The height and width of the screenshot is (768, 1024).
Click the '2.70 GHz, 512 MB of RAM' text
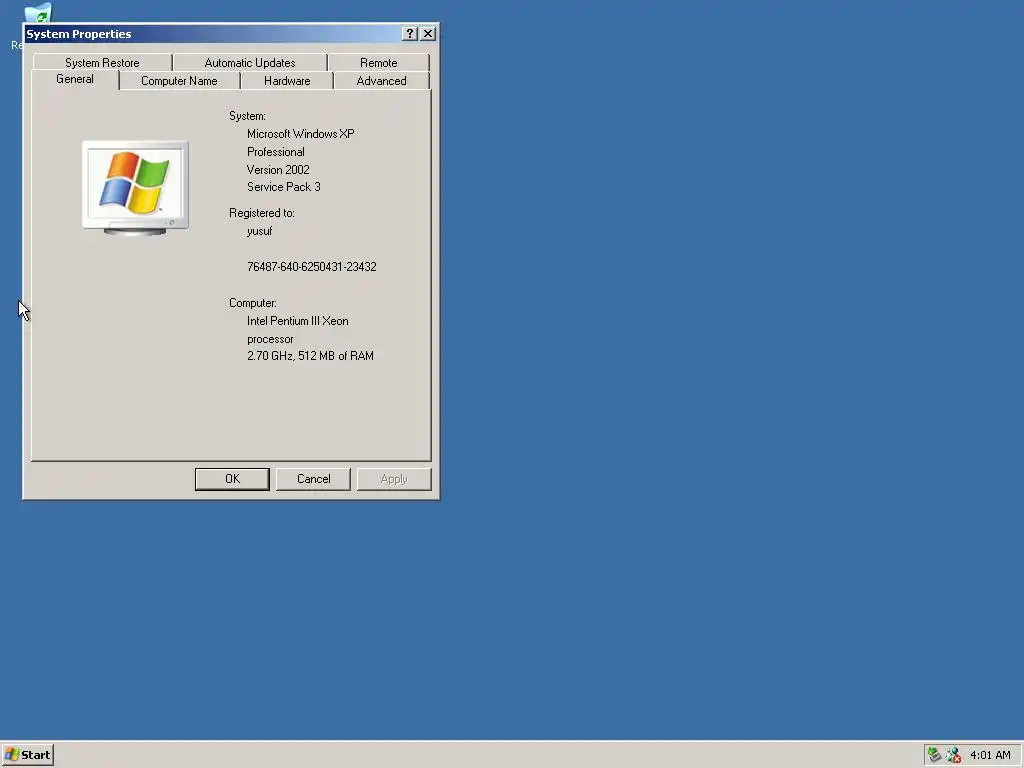pos(310,356)
